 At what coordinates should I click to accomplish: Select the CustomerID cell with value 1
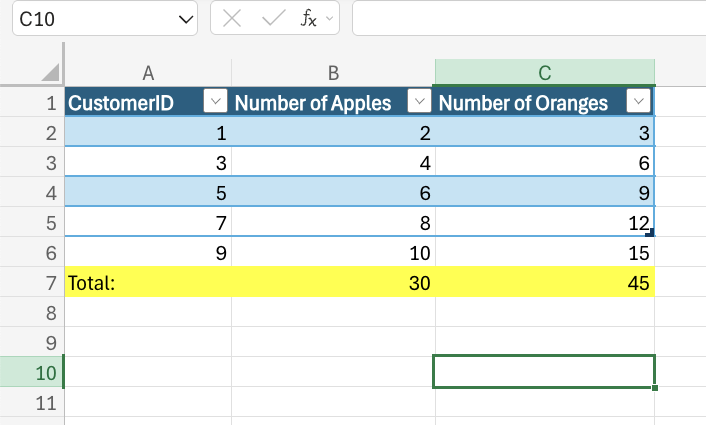point(148,132)
